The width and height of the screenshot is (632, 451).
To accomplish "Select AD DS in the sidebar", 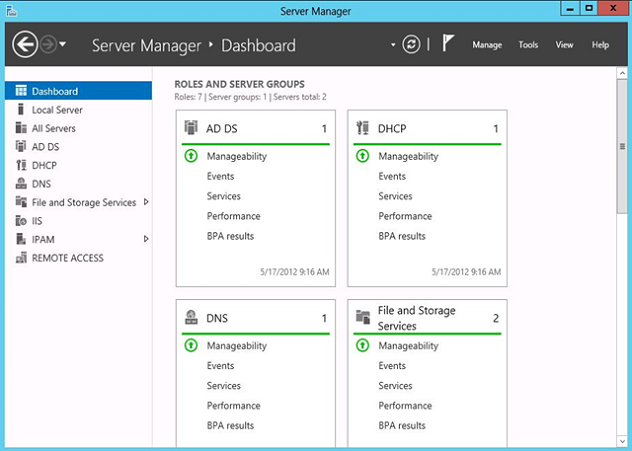I will [79, 147].
